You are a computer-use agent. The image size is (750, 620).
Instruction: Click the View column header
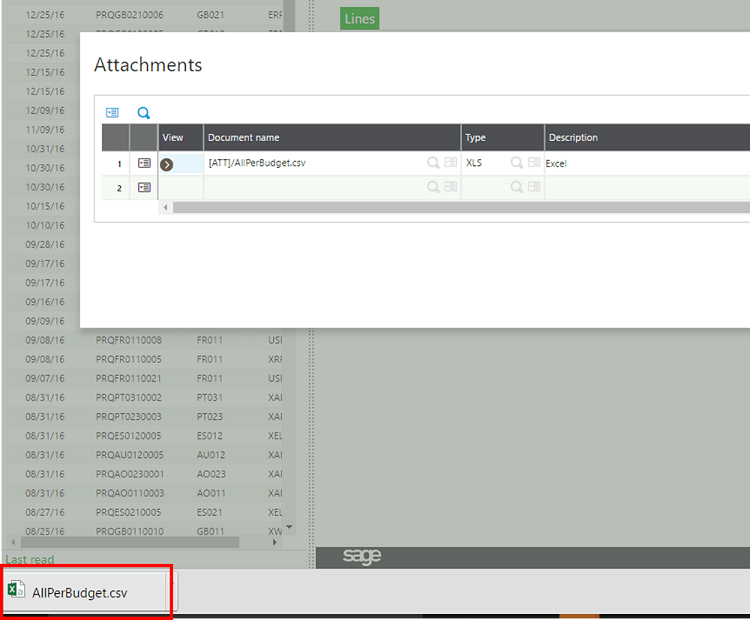tap(181, 138)
